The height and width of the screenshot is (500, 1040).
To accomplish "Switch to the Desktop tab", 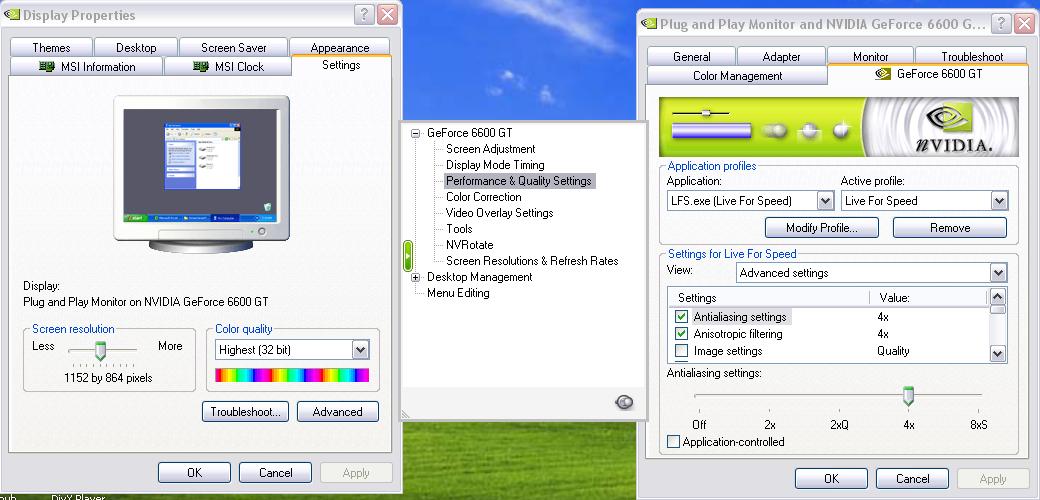I will click(136, 48).
